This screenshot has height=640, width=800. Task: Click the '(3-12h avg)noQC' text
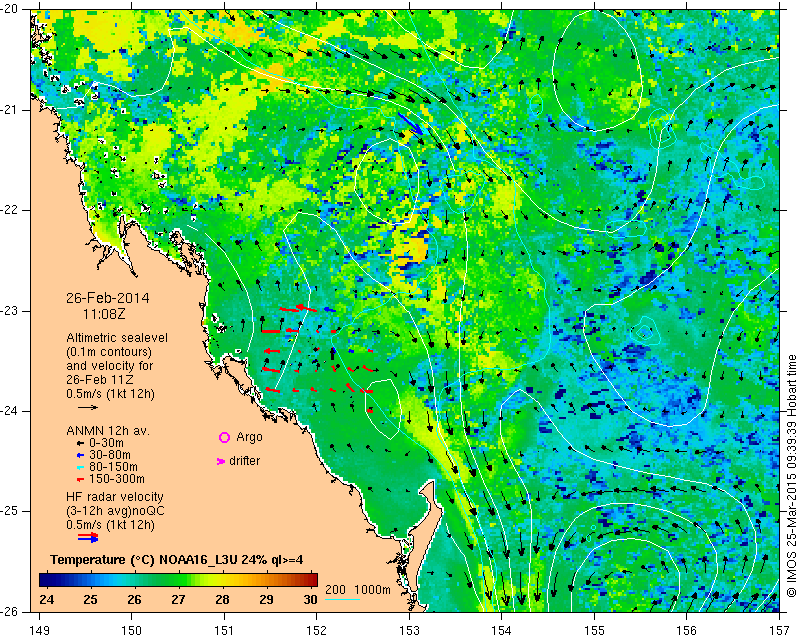coord(115,511)
